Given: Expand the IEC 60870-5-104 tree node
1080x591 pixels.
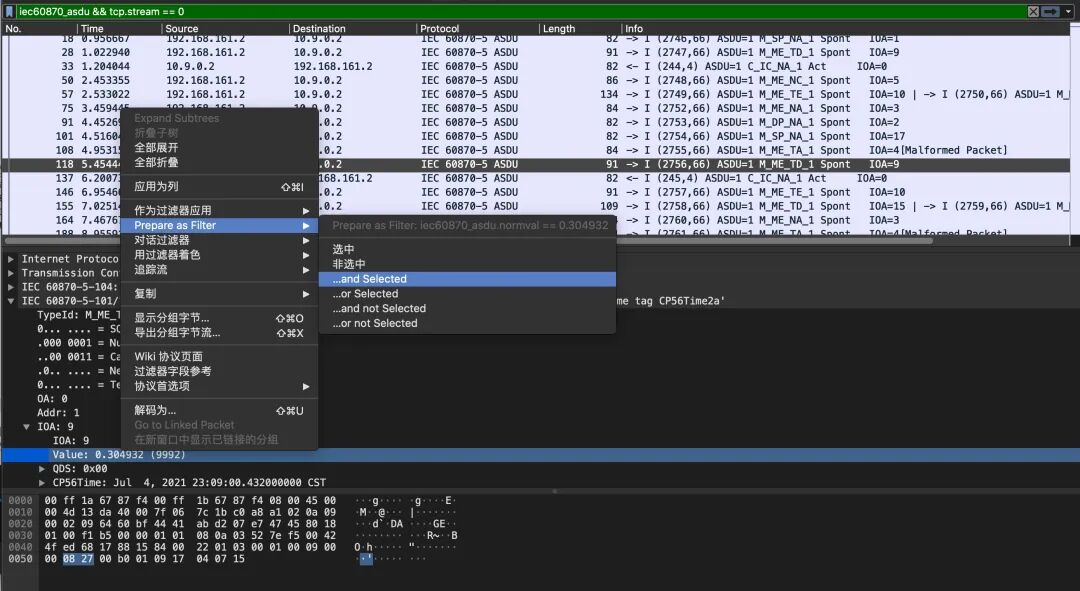Looking at the screenshot, I should (10, 287).
